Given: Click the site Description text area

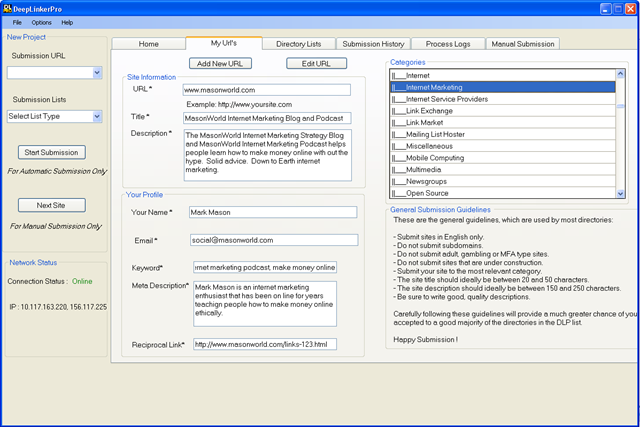Looking at the screenshot, I should [x=267, y=155].
